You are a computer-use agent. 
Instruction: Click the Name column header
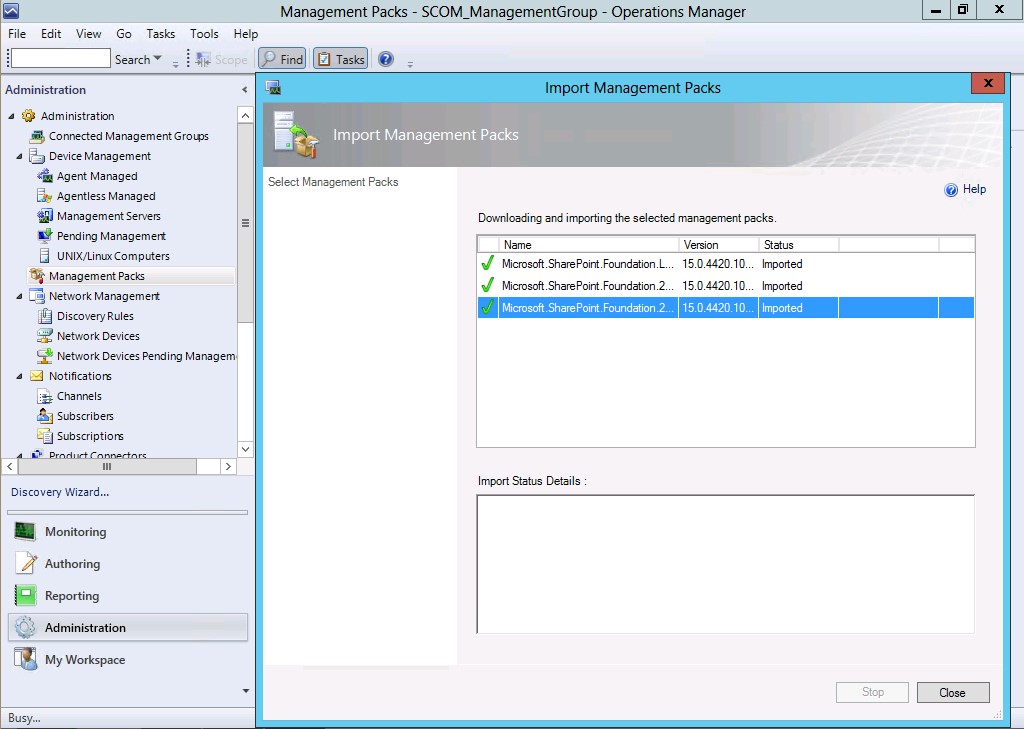point(588,244)
